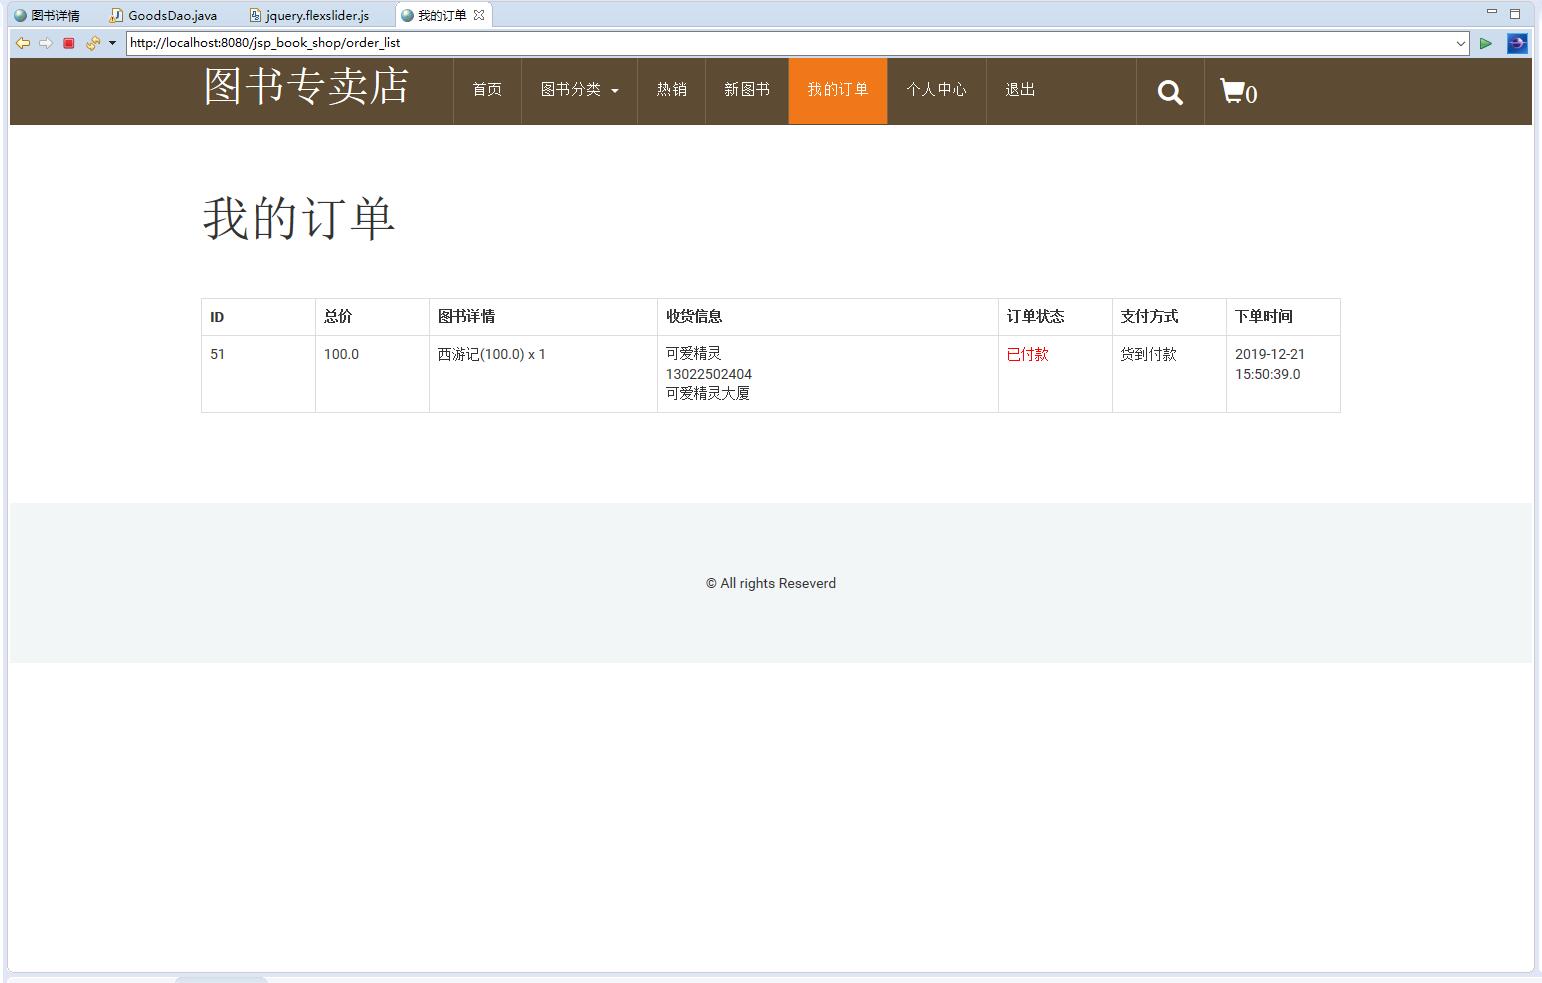Click the red stop loading icon
Screen dimensions: 1542x983
pyautogui.click(x=68, y=43)
